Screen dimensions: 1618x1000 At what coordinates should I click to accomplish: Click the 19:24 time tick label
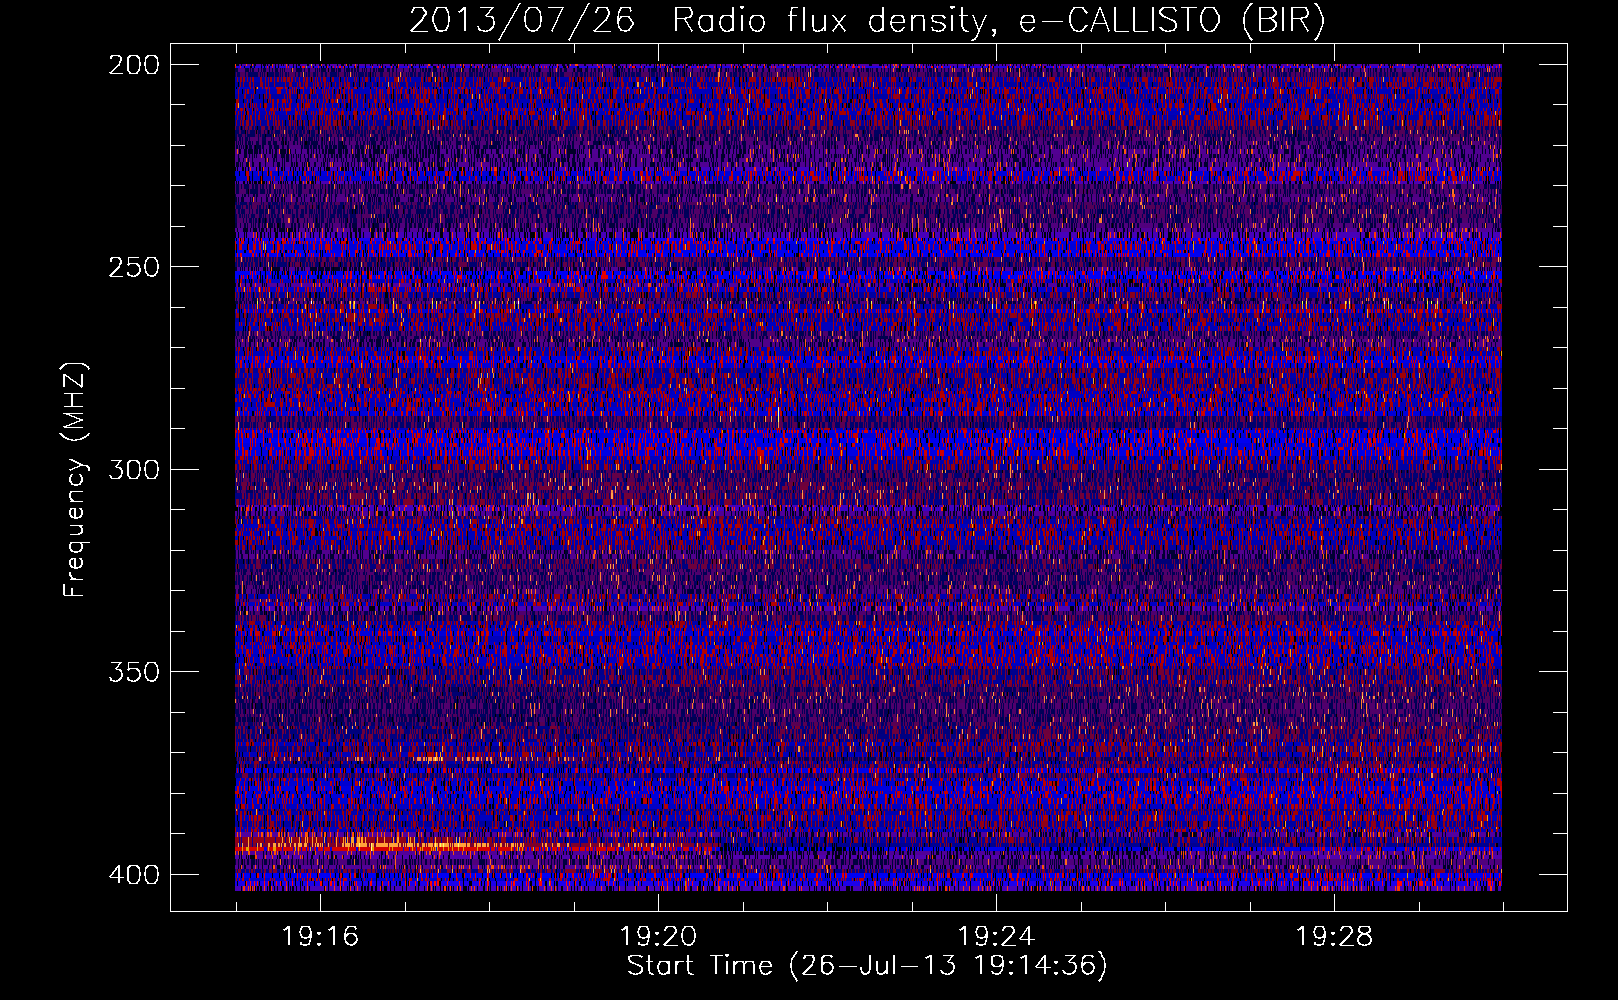click(x=996, y=937)
